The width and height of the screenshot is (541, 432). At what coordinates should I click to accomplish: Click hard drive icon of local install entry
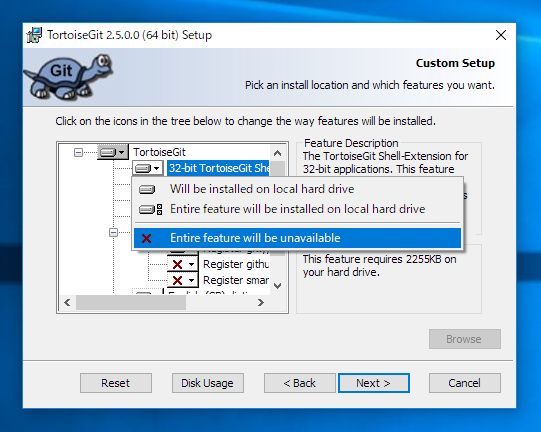pos(147,189)
